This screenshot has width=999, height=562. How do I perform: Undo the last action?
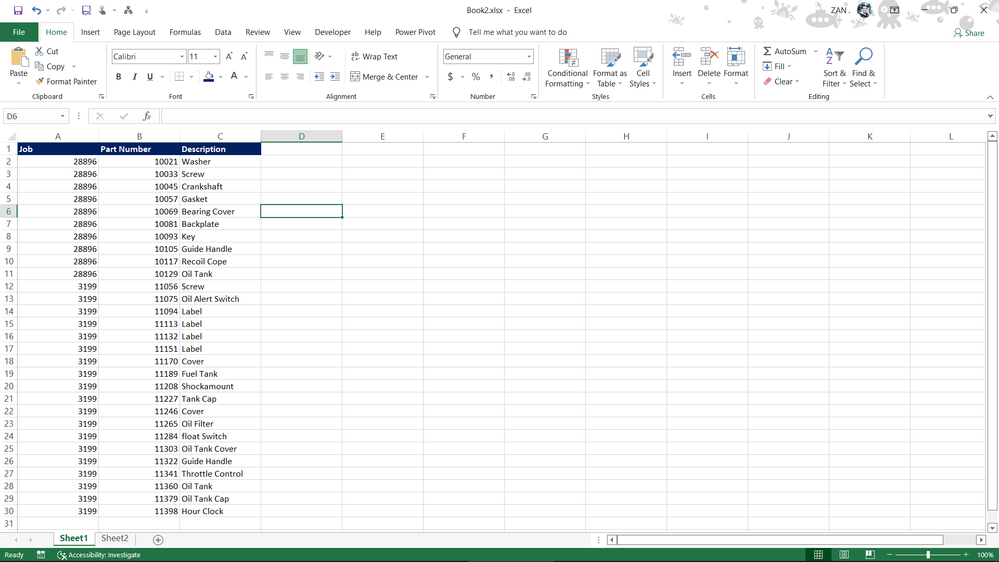[x=36, y=10]
